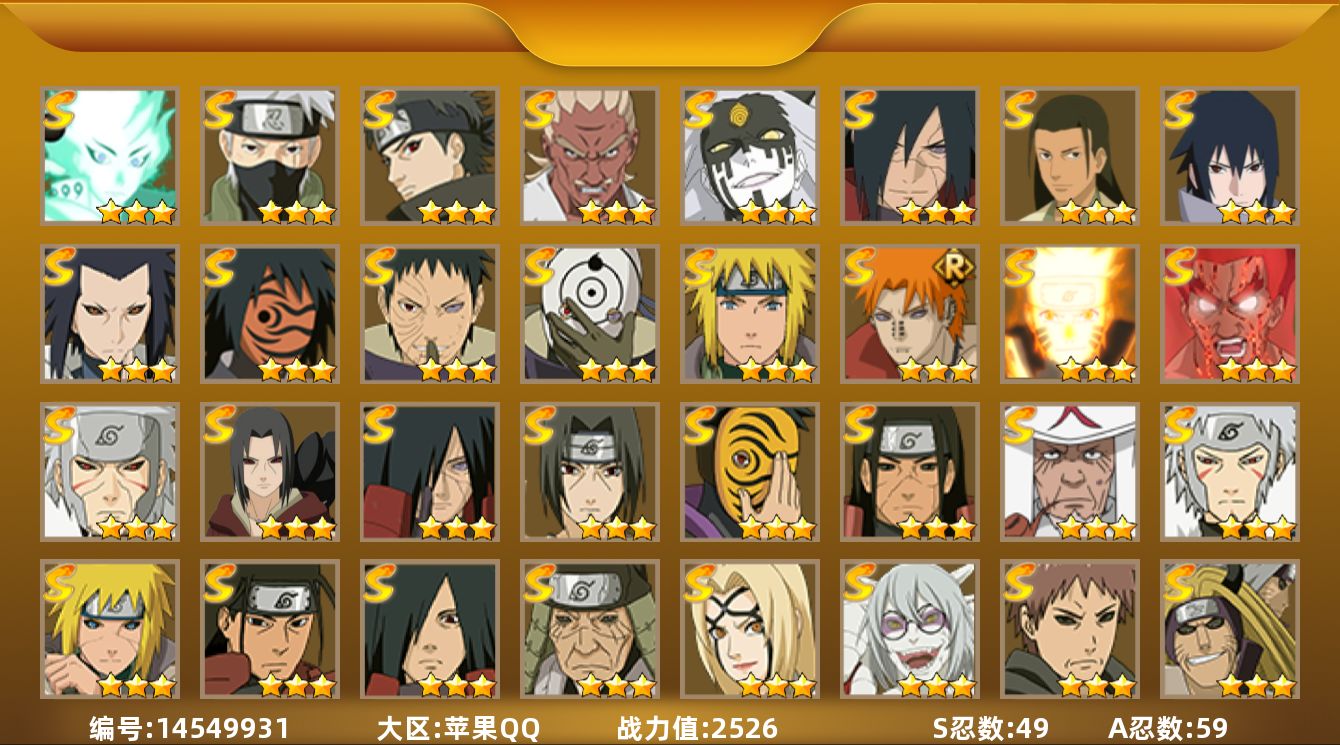1340x745 pixels.
Task: Click the 战力值:2526 power value text
Action: [697, 727]
